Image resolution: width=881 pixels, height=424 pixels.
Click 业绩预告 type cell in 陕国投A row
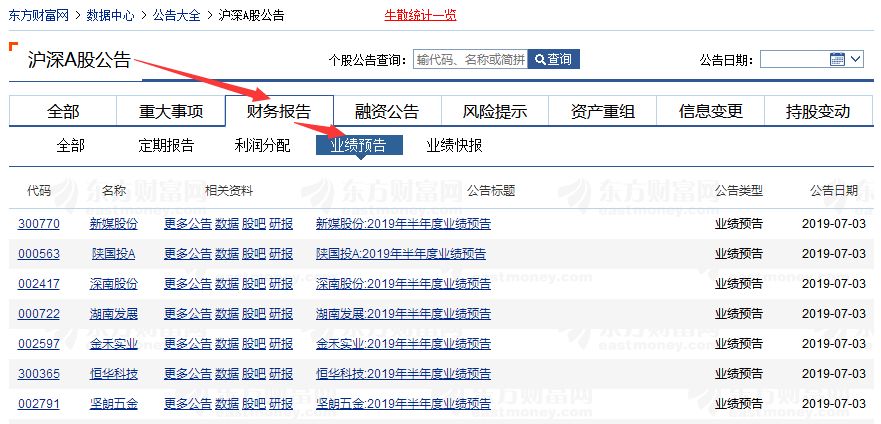[x=739, y=254]
